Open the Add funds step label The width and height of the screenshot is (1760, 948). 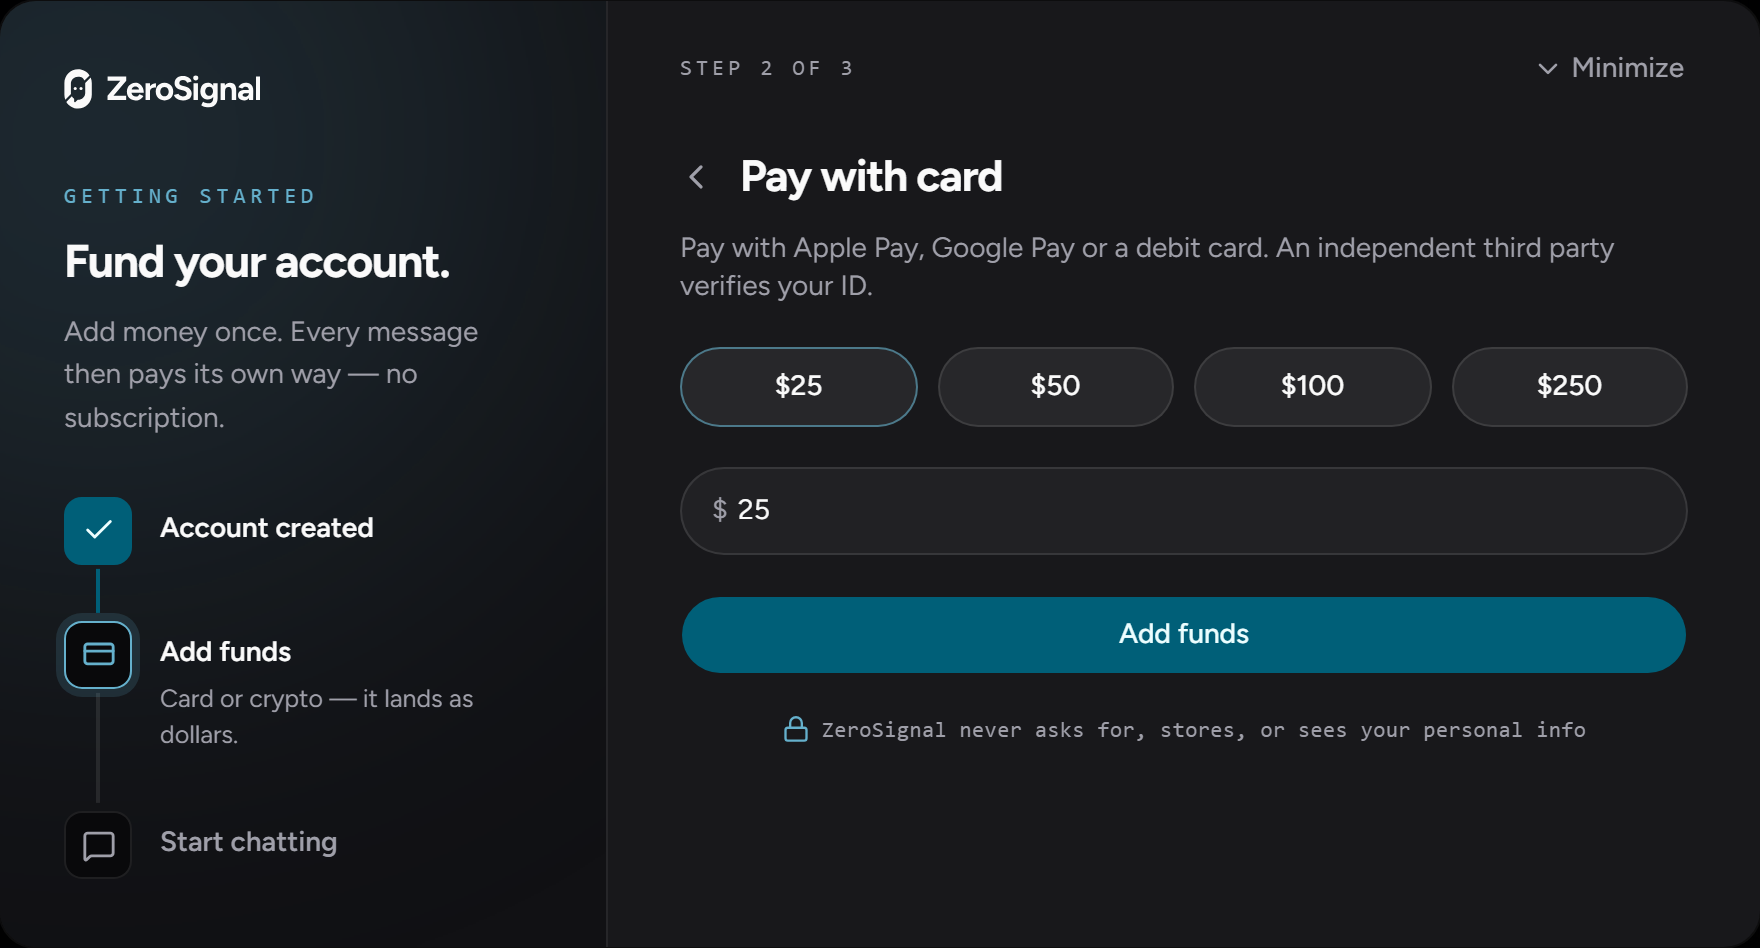226,652
